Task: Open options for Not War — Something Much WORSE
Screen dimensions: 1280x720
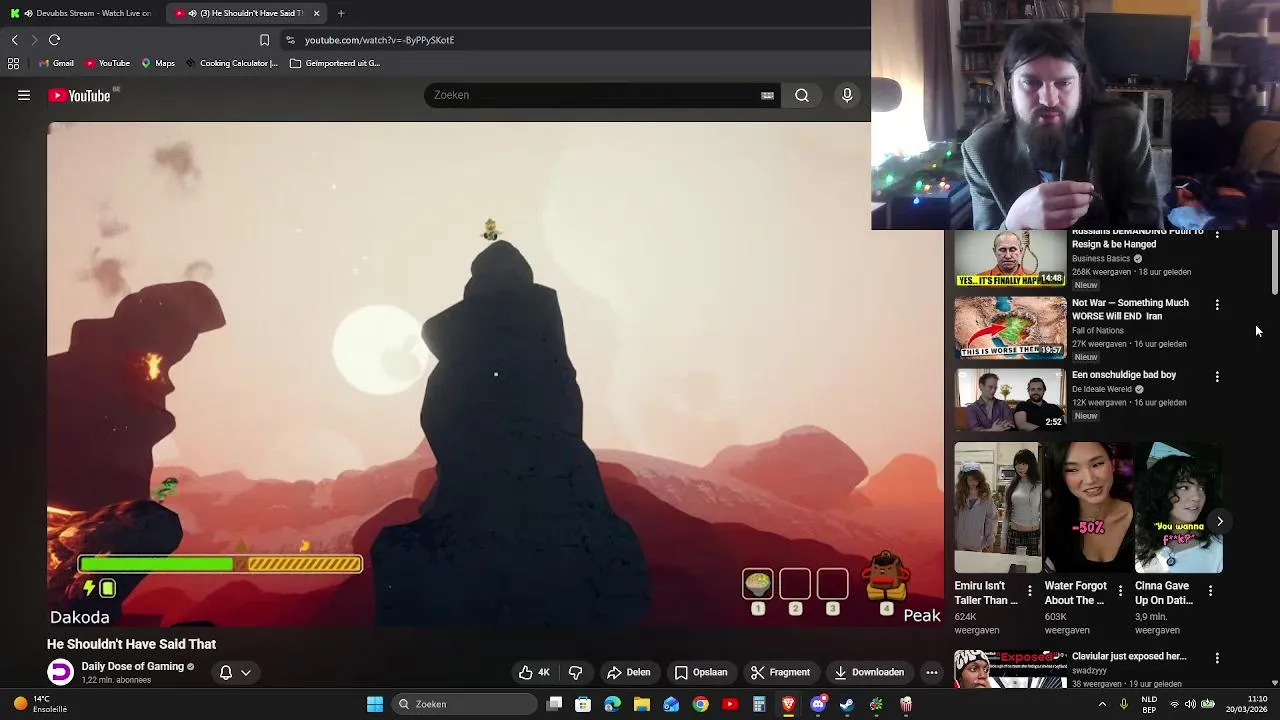Action: [x=1217, y=304]
